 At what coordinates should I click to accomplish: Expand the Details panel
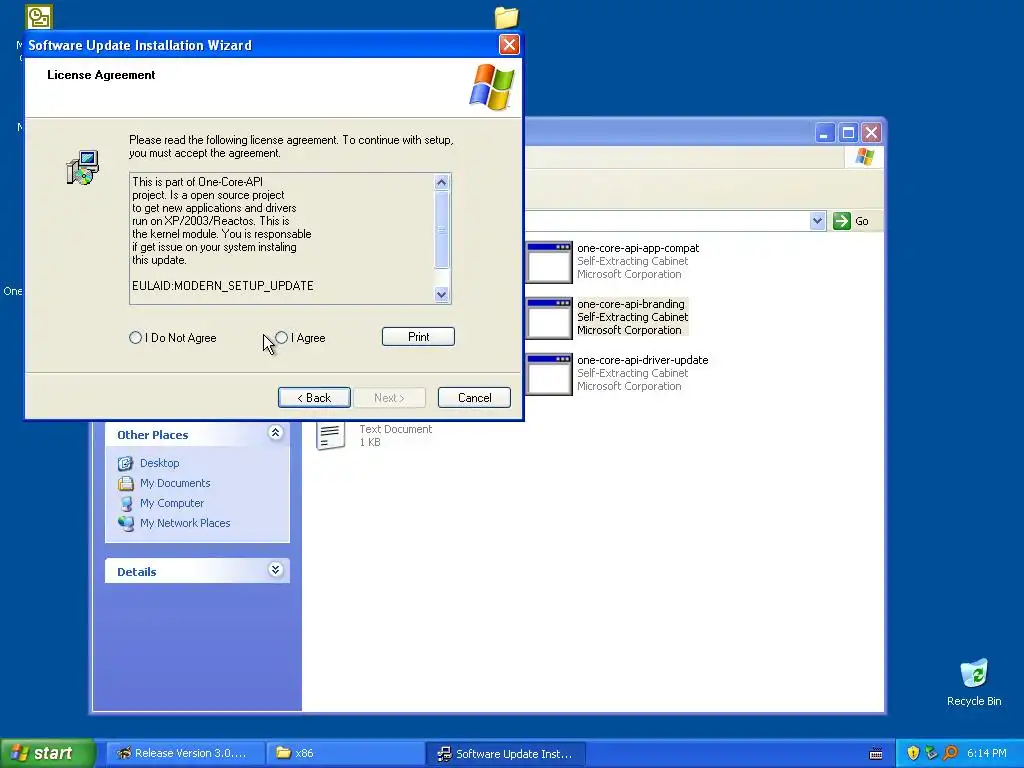[276, 570]
